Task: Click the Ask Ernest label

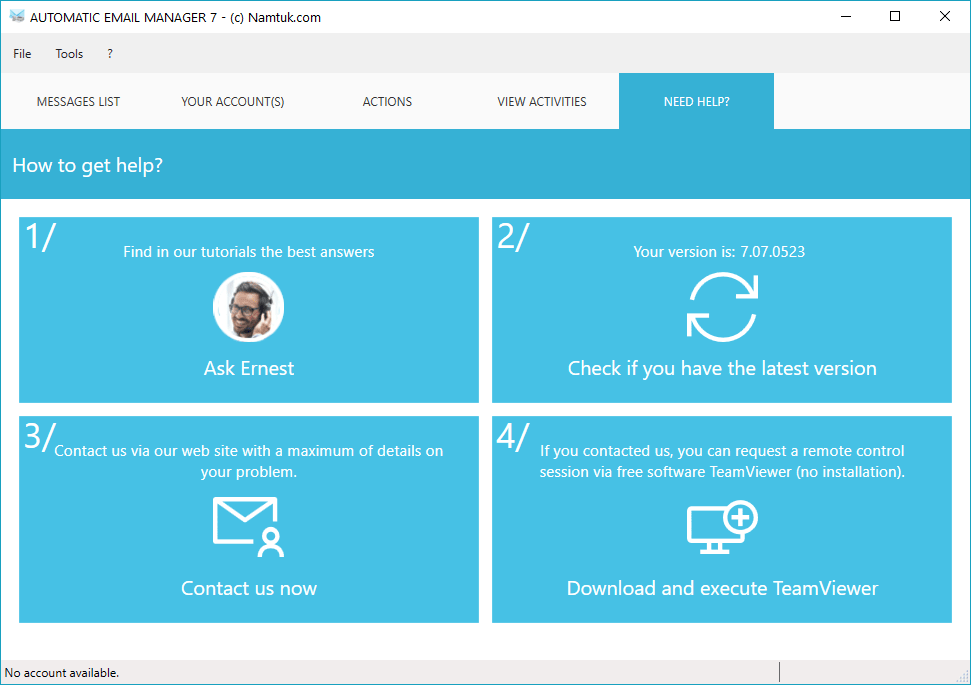Action: coord(249,368)
